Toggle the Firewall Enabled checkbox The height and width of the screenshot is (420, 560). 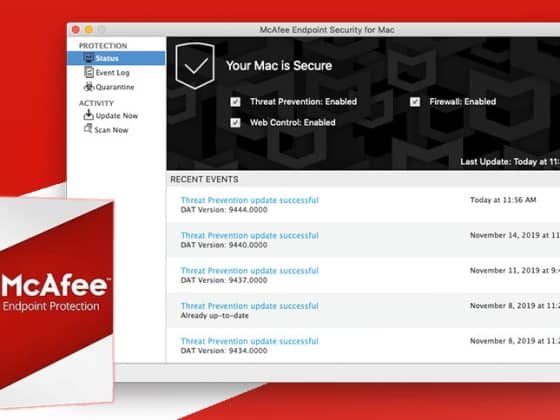pyautogui.click(x=415, y=102)
